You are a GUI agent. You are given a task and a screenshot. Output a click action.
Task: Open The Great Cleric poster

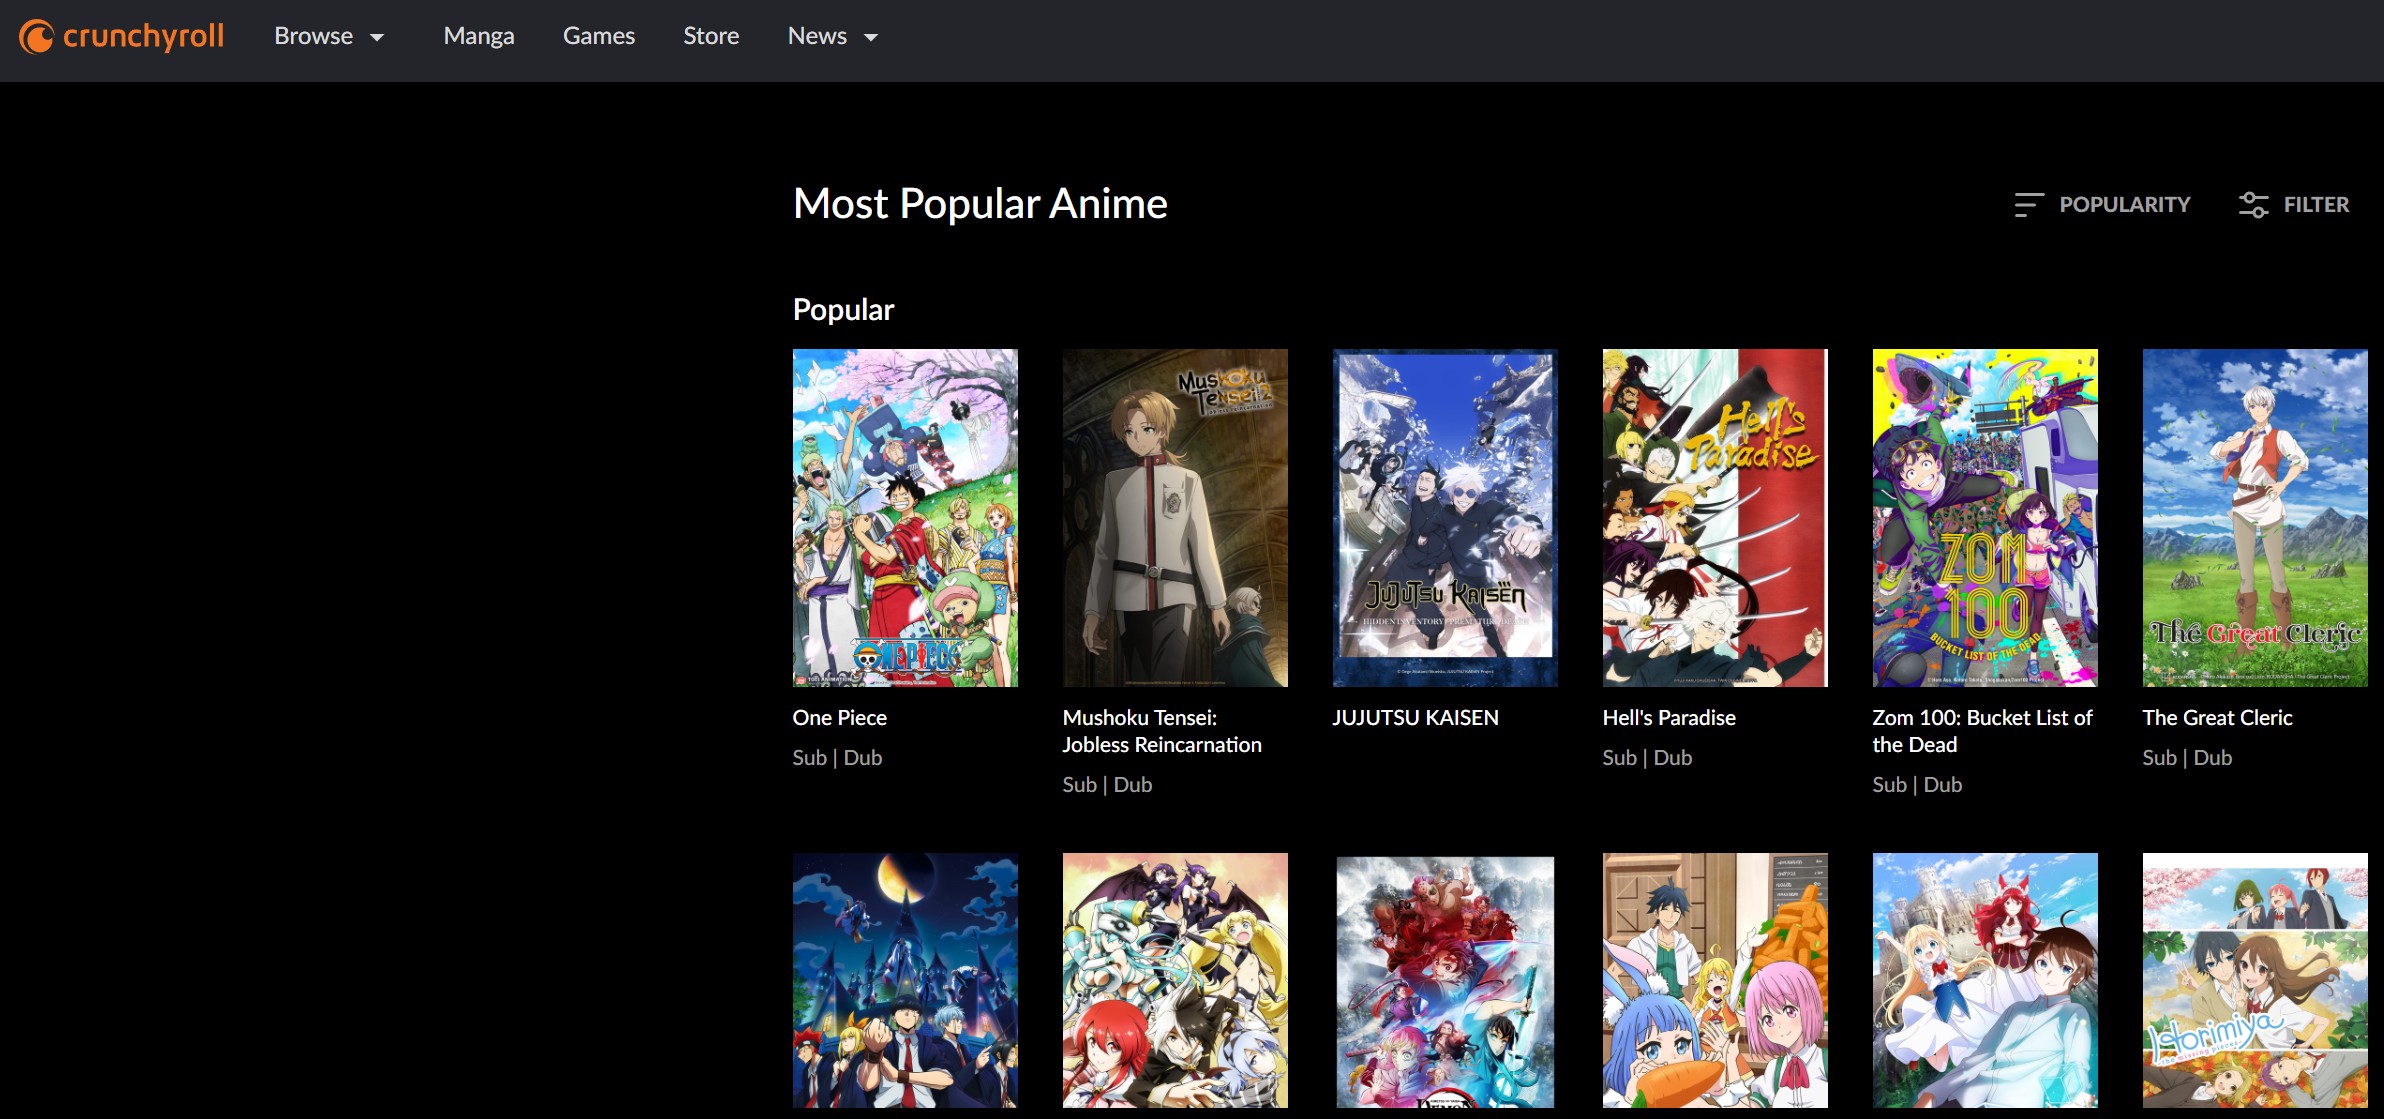[x=2255, y=518]
